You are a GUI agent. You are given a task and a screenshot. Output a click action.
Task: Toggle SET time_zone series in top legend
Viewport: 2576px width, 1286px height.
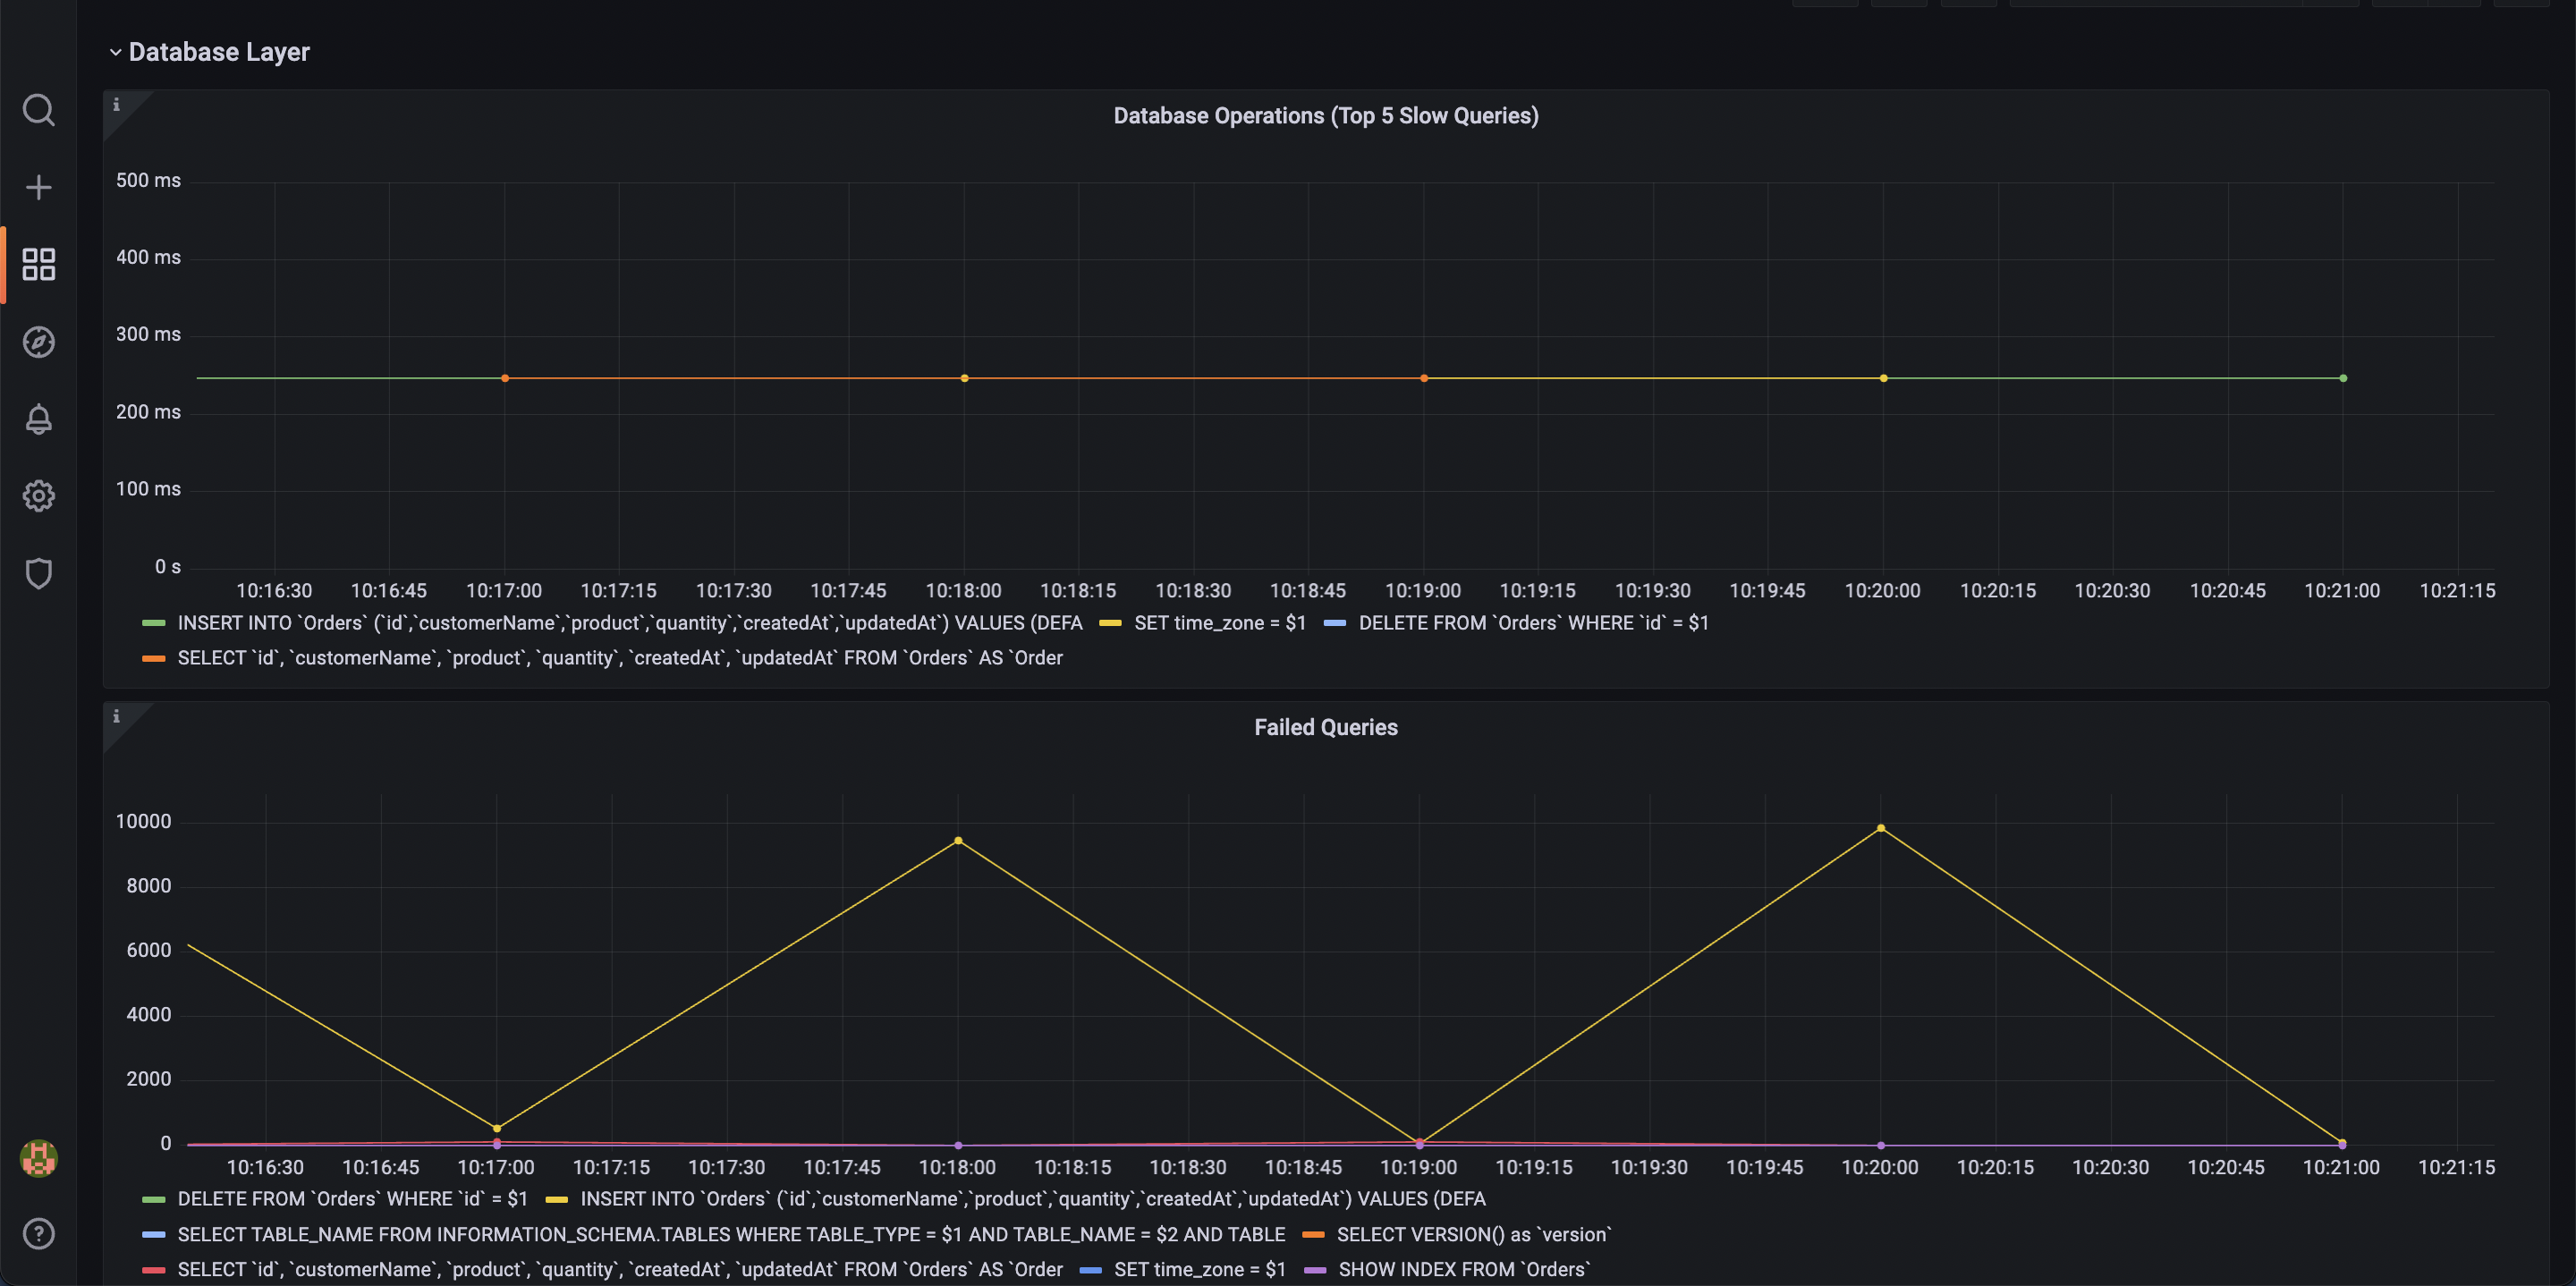[x=1219, y=623]
